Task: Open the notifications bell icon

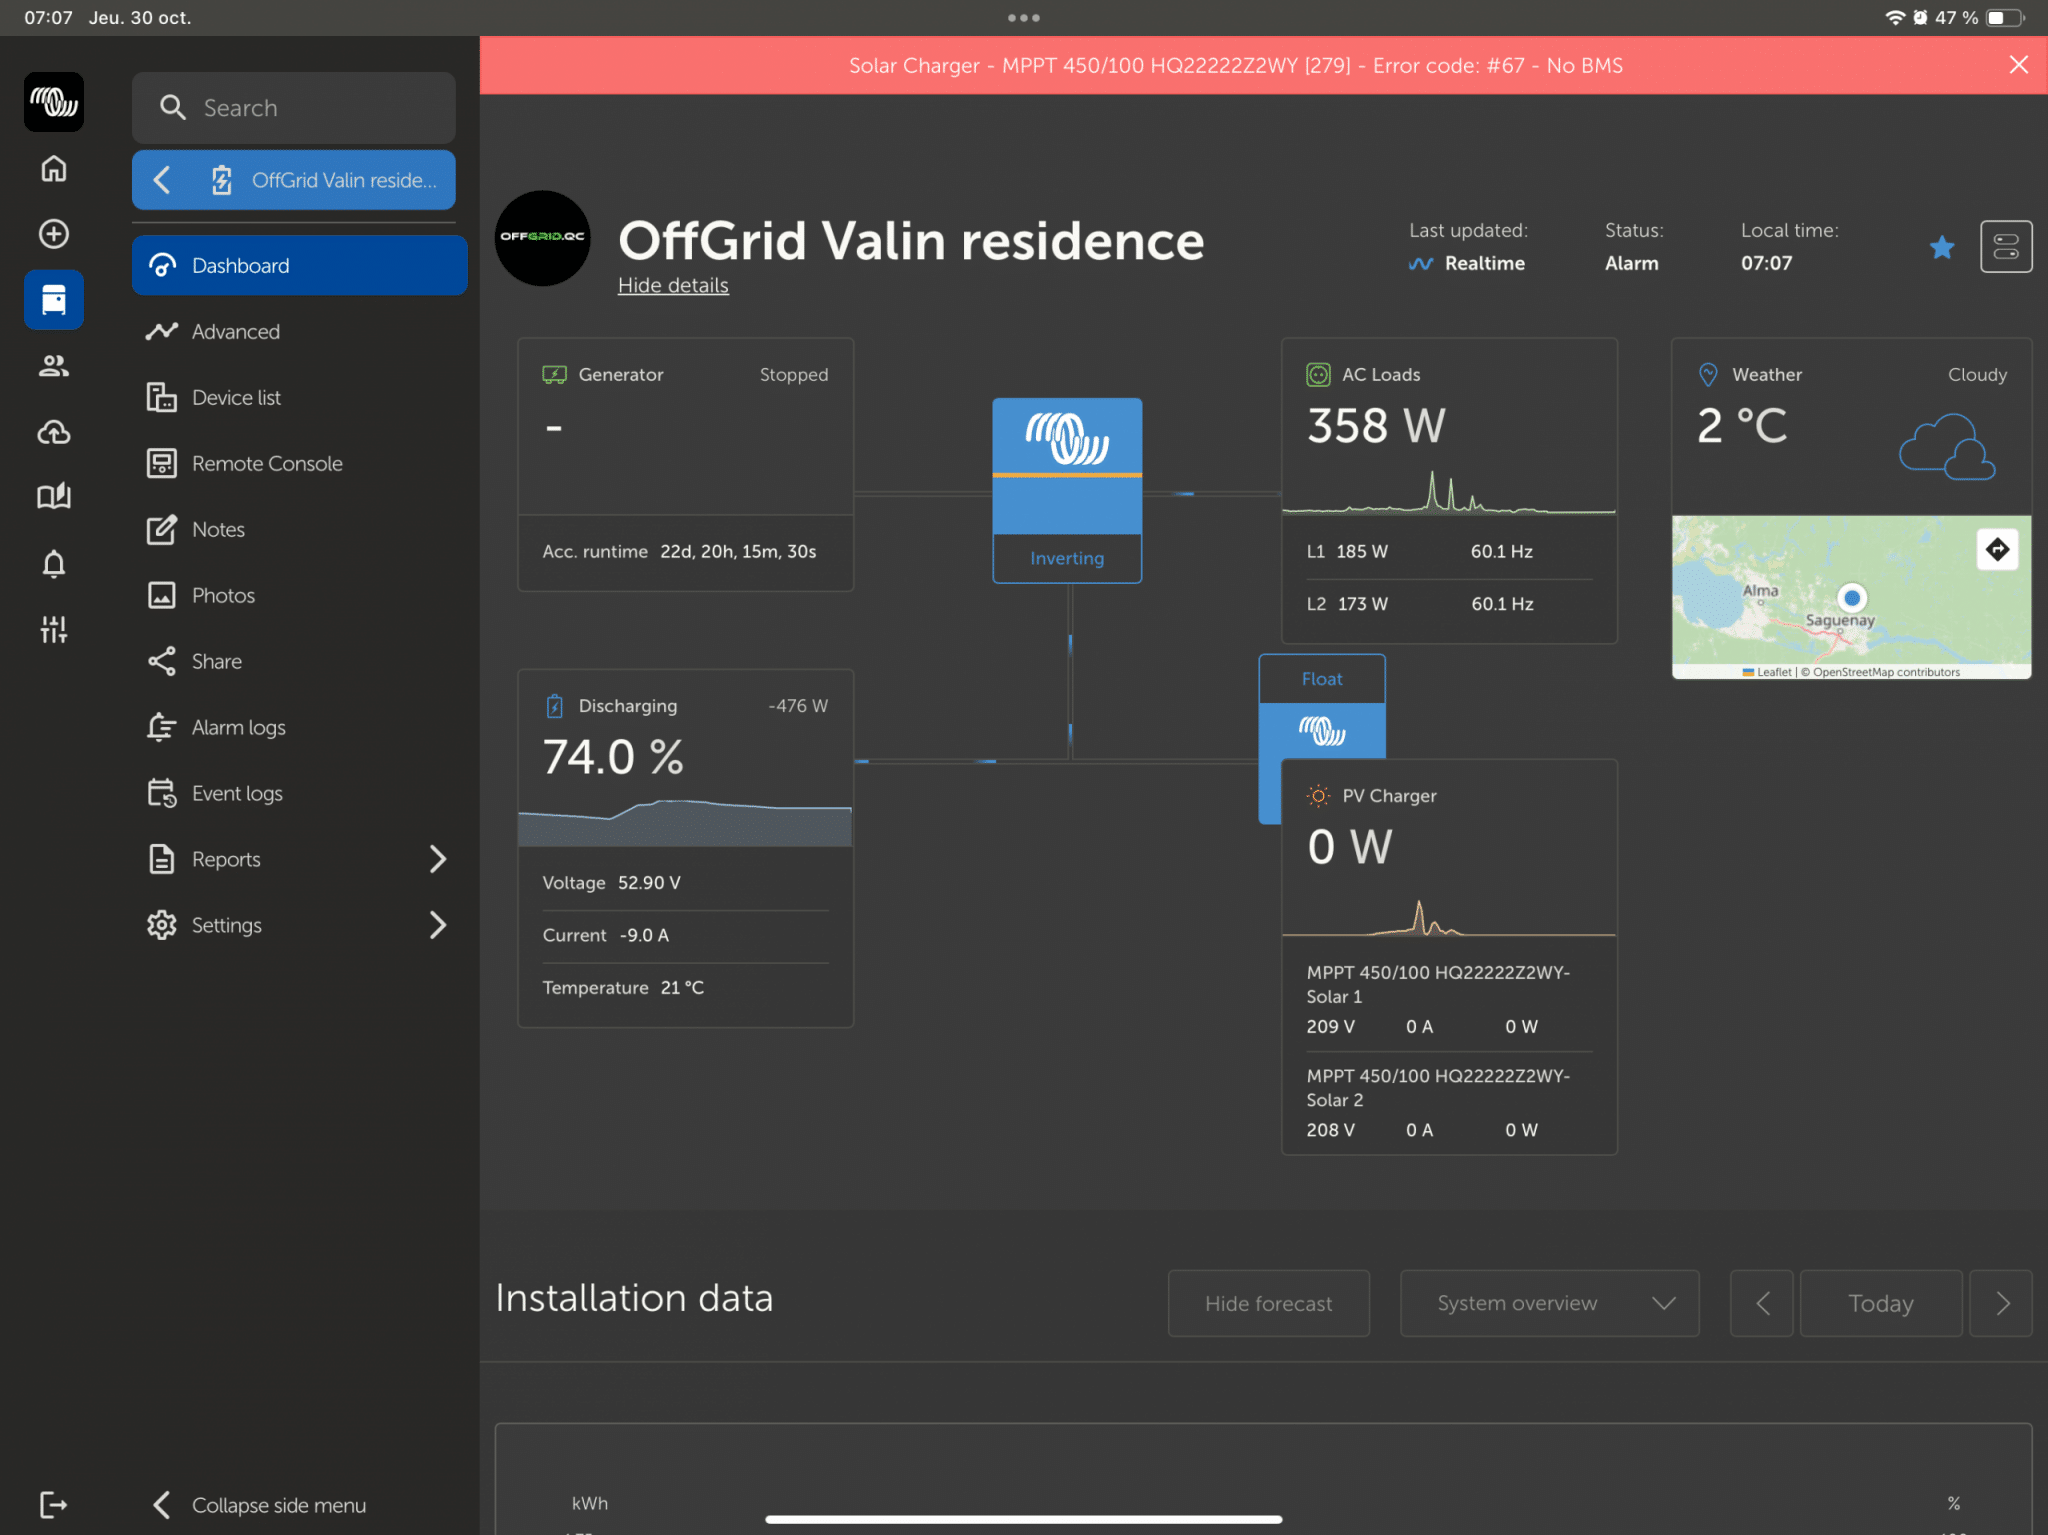Action: coord(54,564)
